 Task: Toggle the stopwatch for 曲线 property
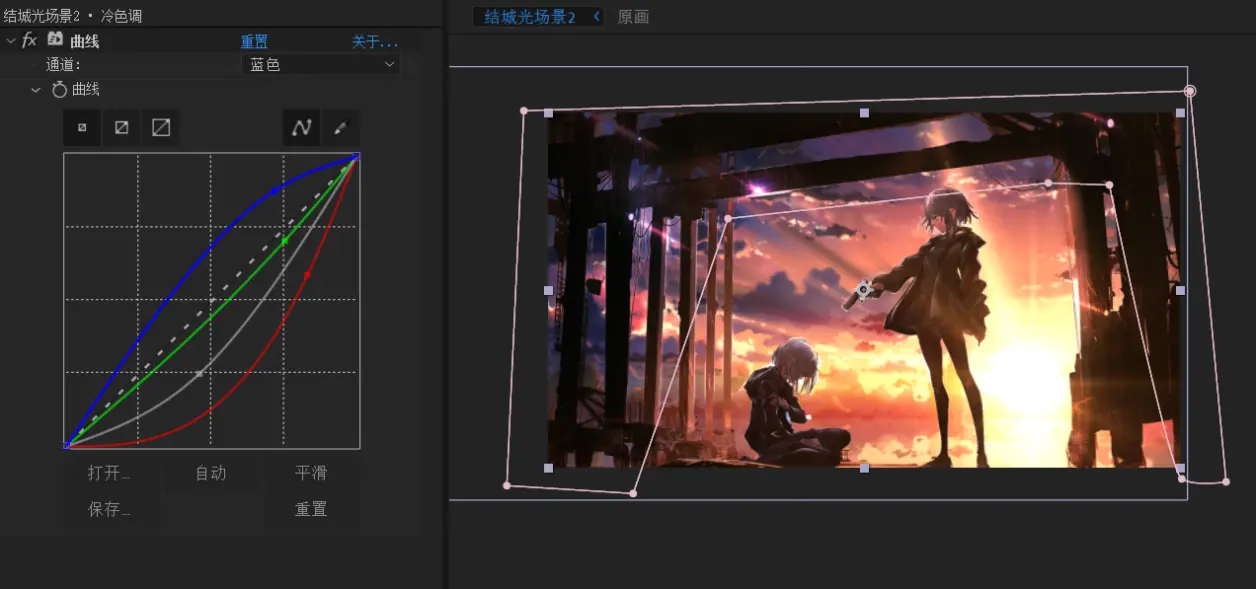coord(59,90)
